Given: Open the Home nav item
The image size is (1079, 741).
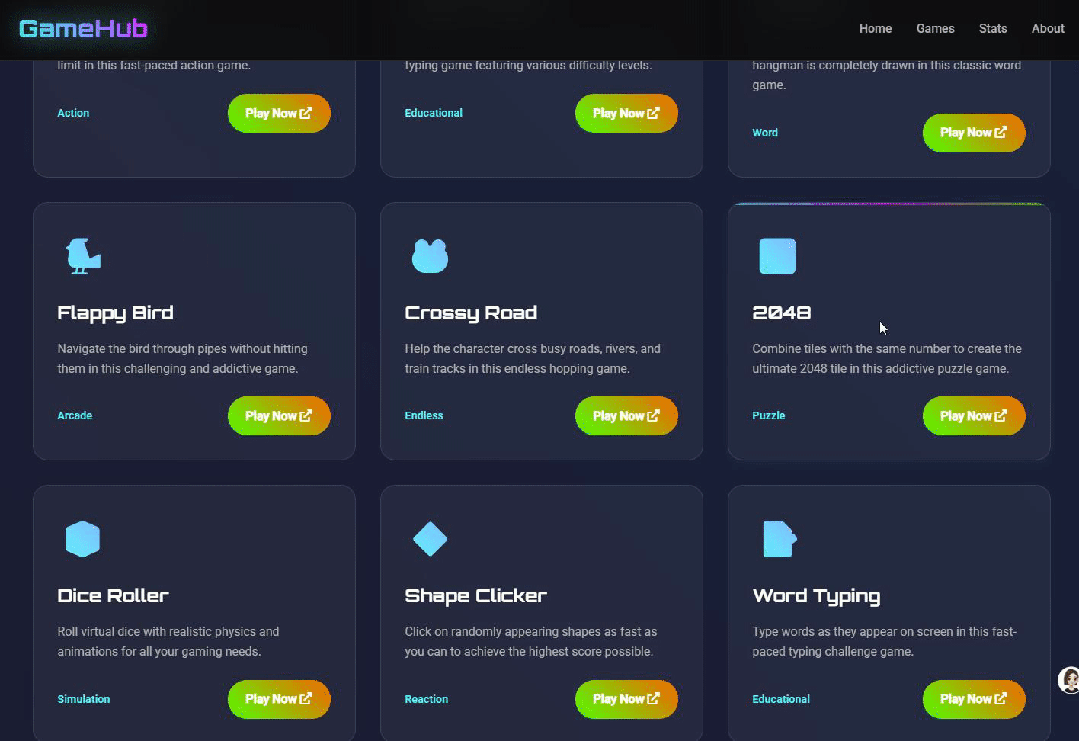Looking at the screenshot, I should pos(875,28).
